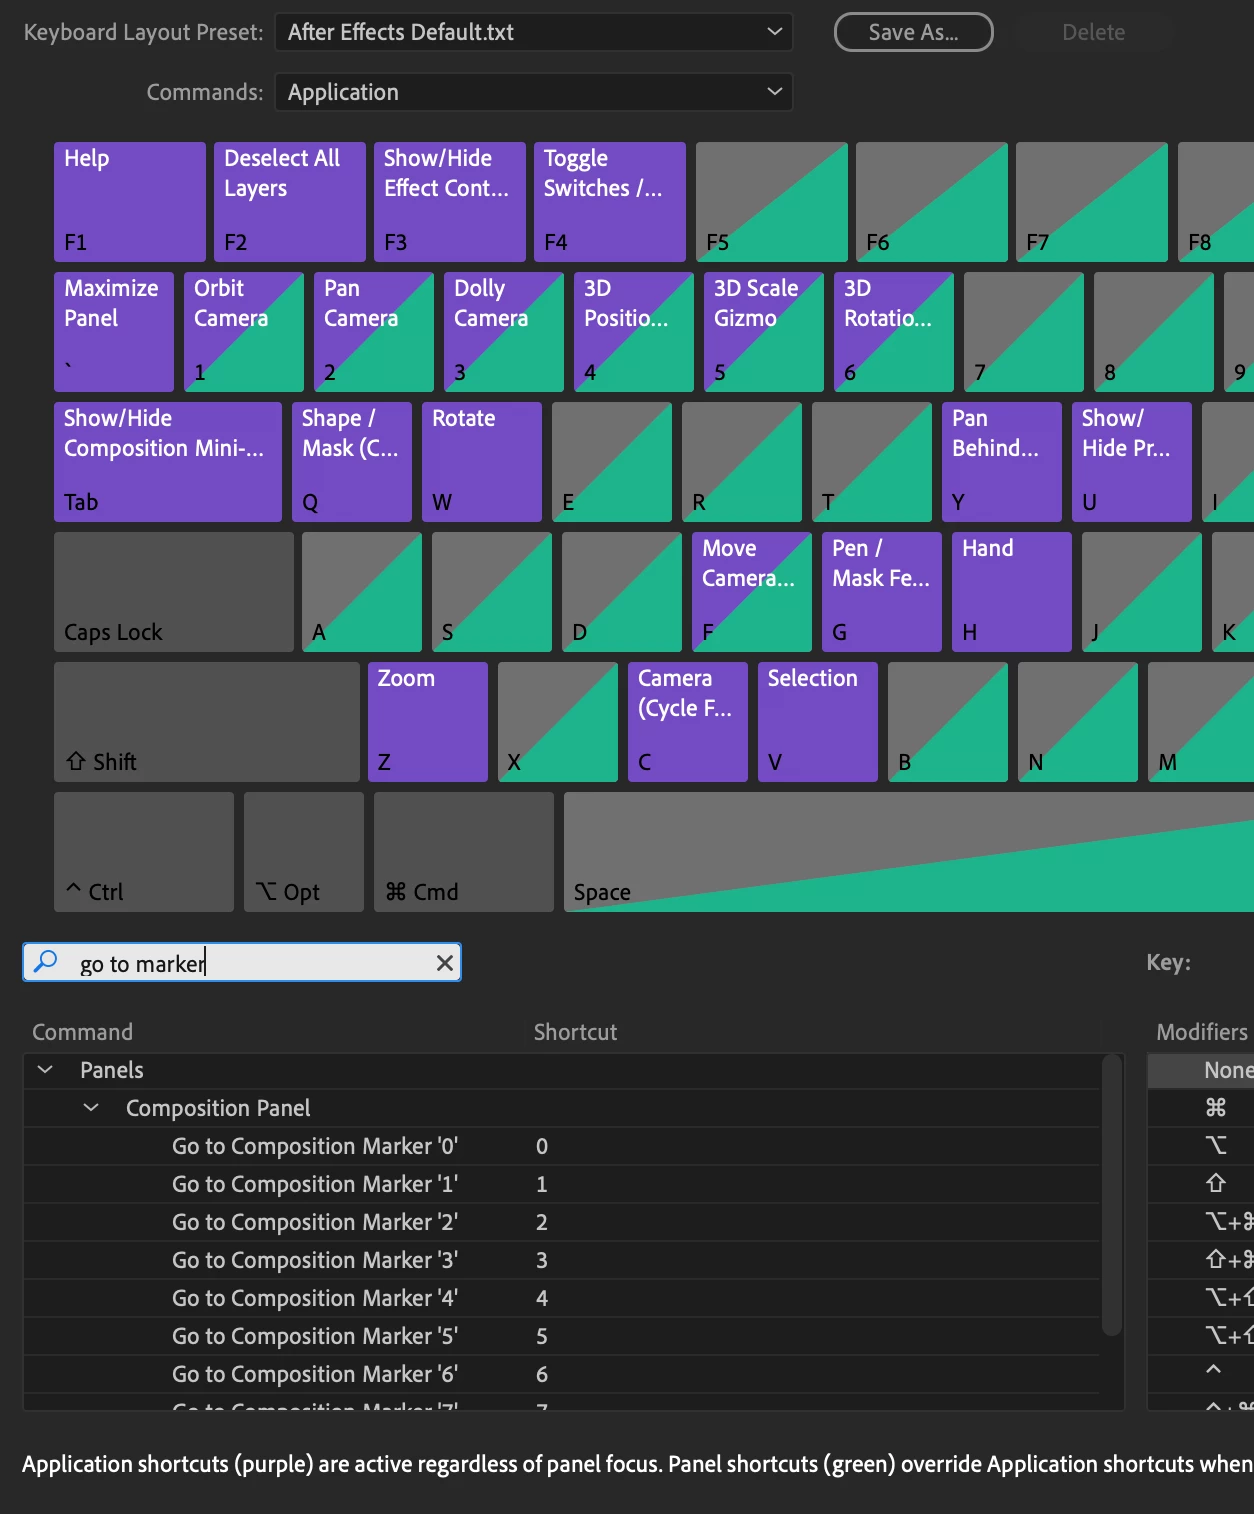Clear the search field with X icon
Viewport: 1254px width, 1514px height.
click(445, 963)
